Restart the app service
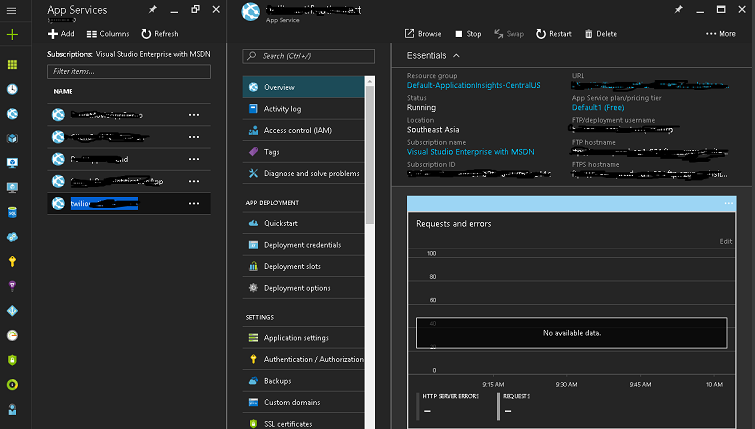The height and width of the screenshot is (429, 755). pos(554,33)
